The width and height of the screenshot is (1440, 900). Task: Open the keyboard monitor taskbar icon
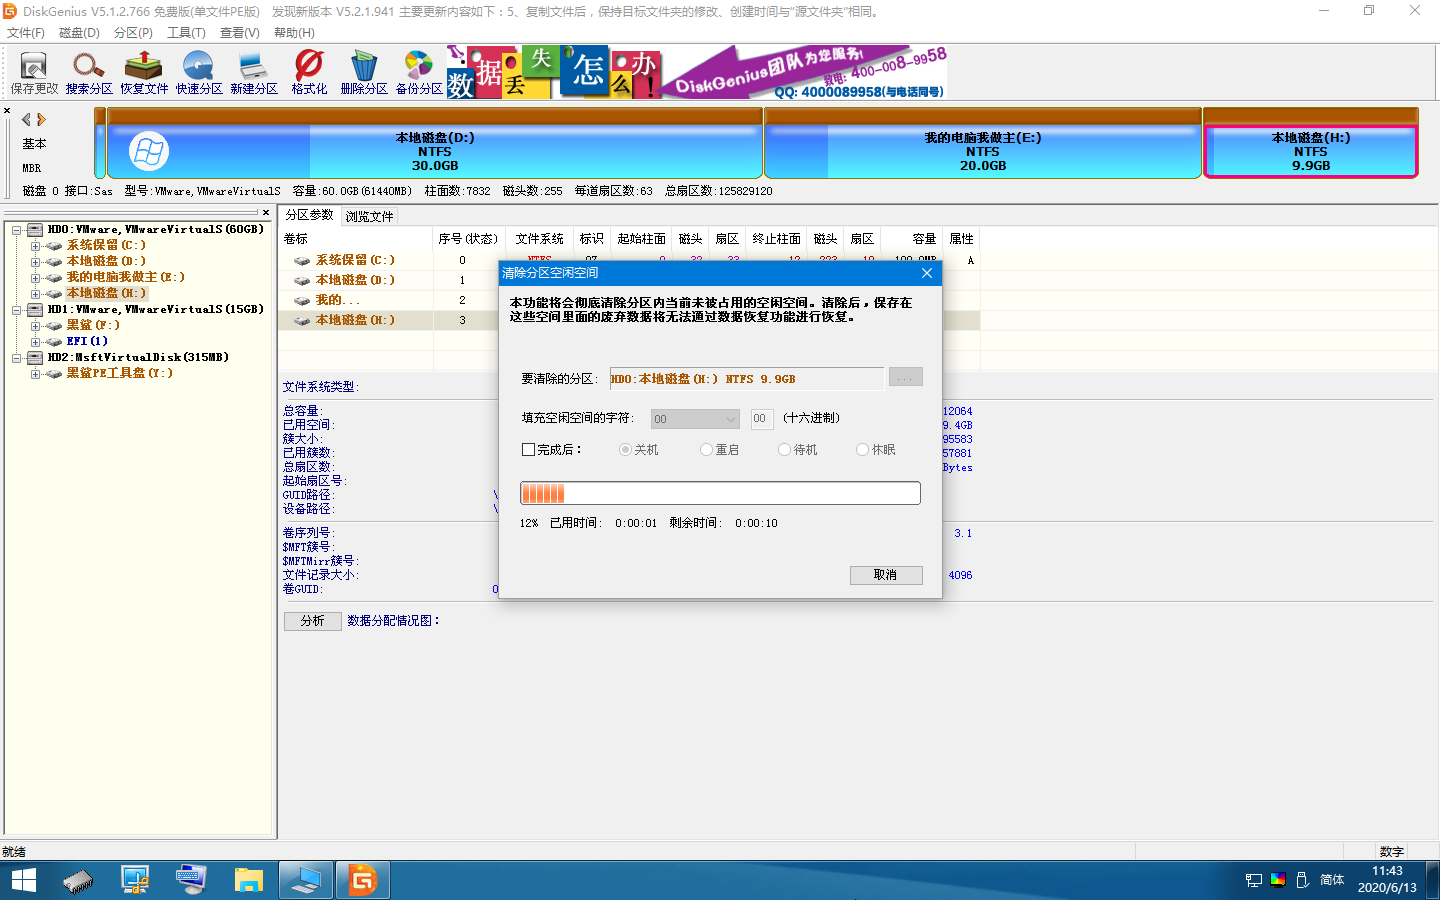point(191,880)
